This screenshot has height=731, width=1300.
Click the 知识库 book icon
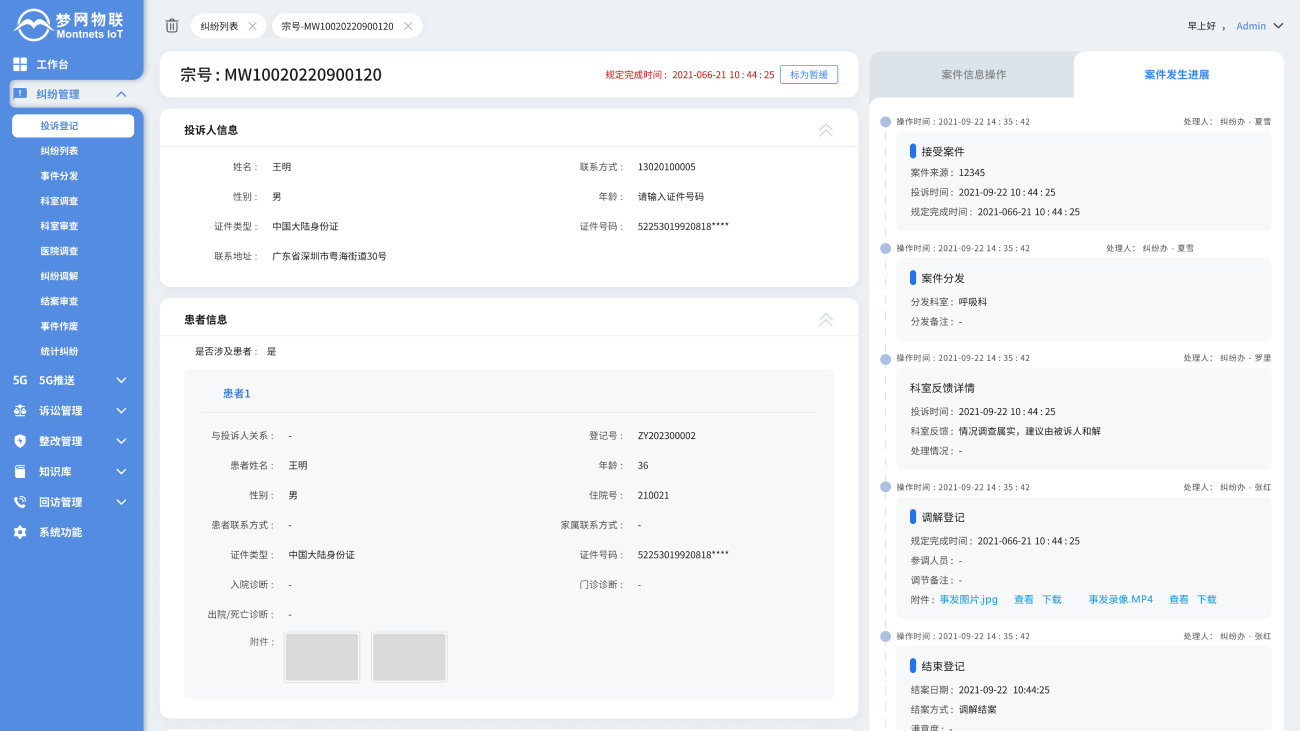coord(20,471)
